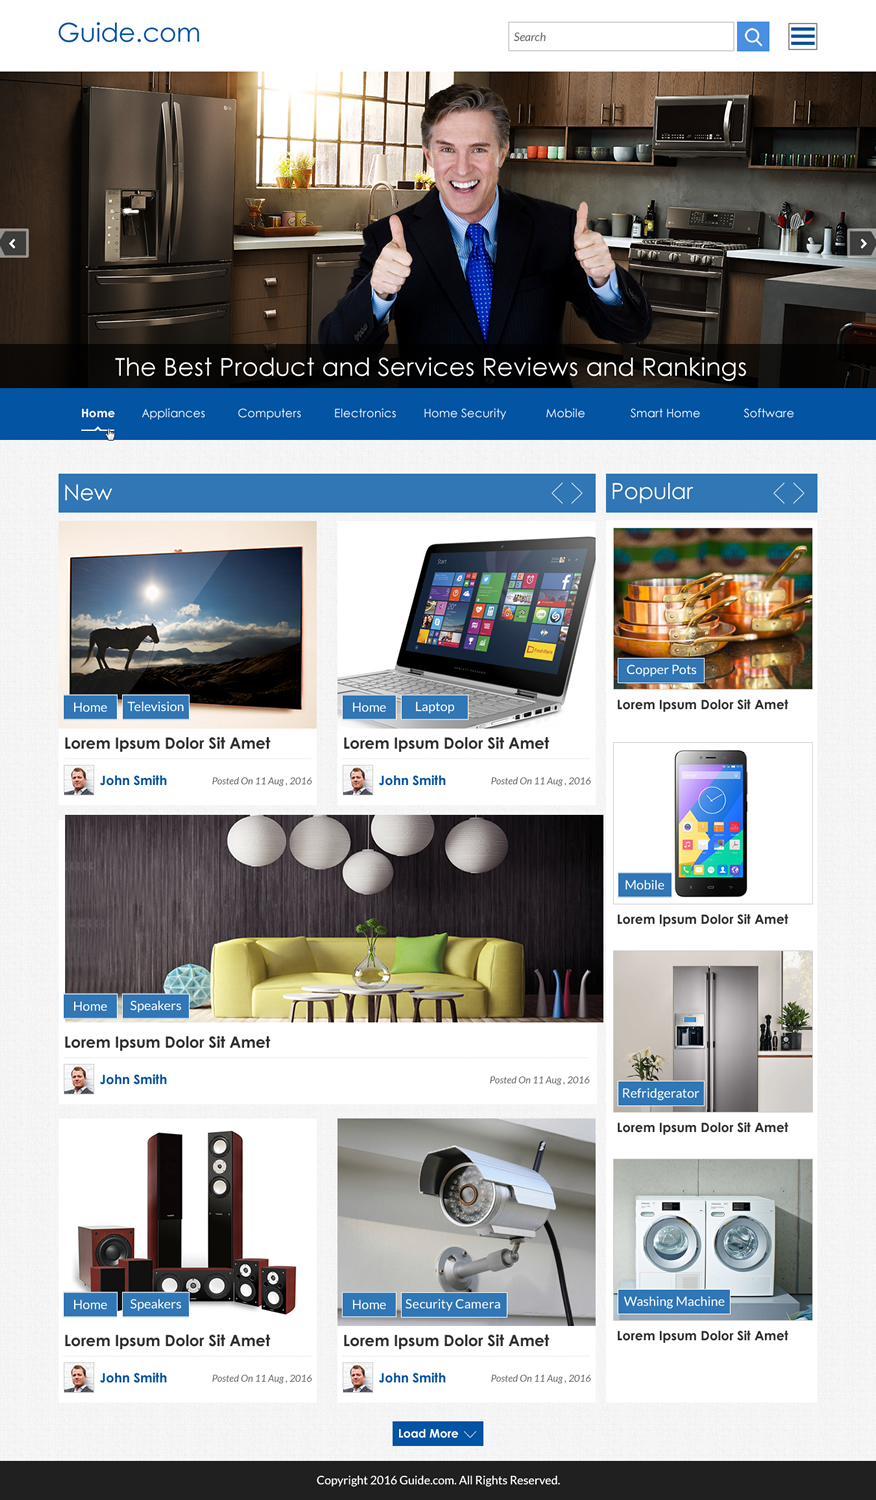Switch to the Smart Home tab
The width and height of the screenshot is (876, 1500).
(665, 413)
